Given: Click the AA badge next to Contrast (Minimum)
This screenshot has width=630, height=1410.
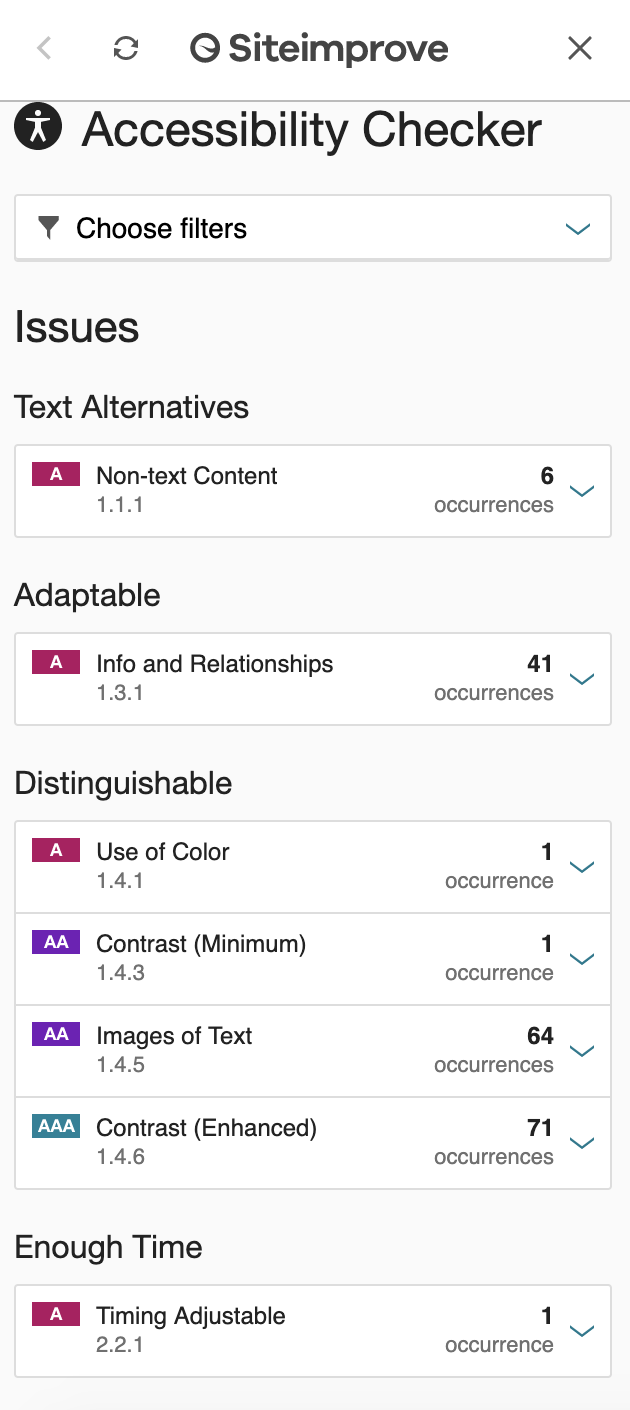Looking at the screenshot, I should (55, 942).
